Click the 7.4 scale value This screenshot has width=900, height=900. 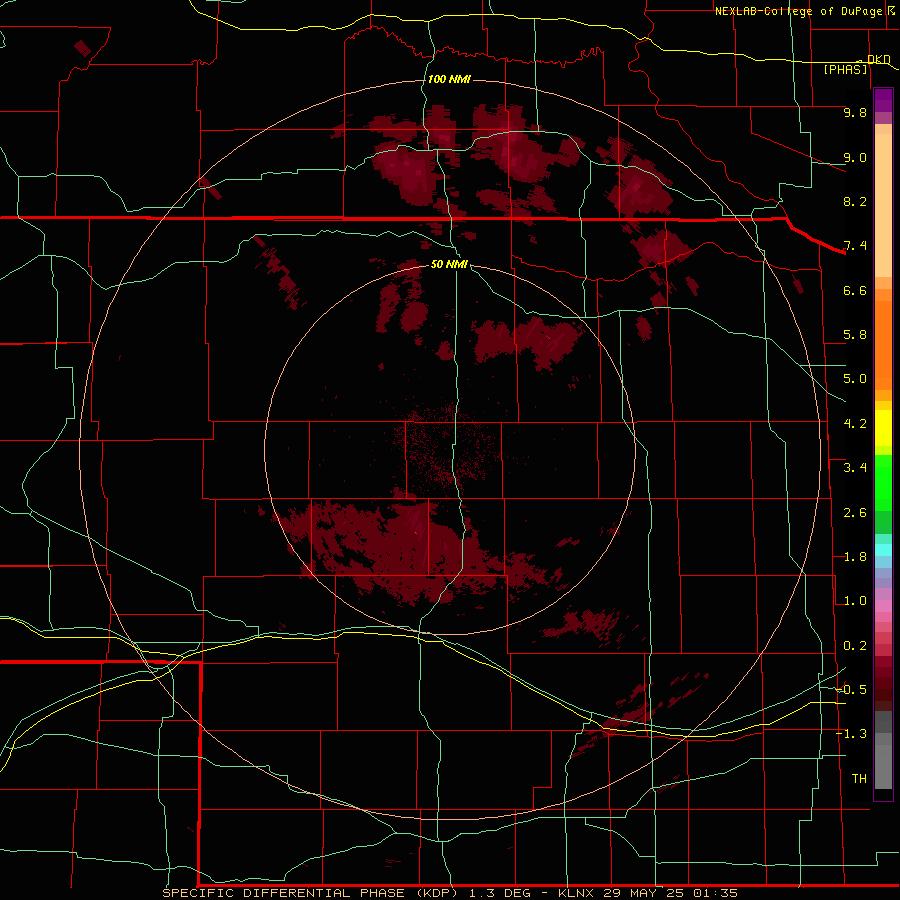pos(855,246)
